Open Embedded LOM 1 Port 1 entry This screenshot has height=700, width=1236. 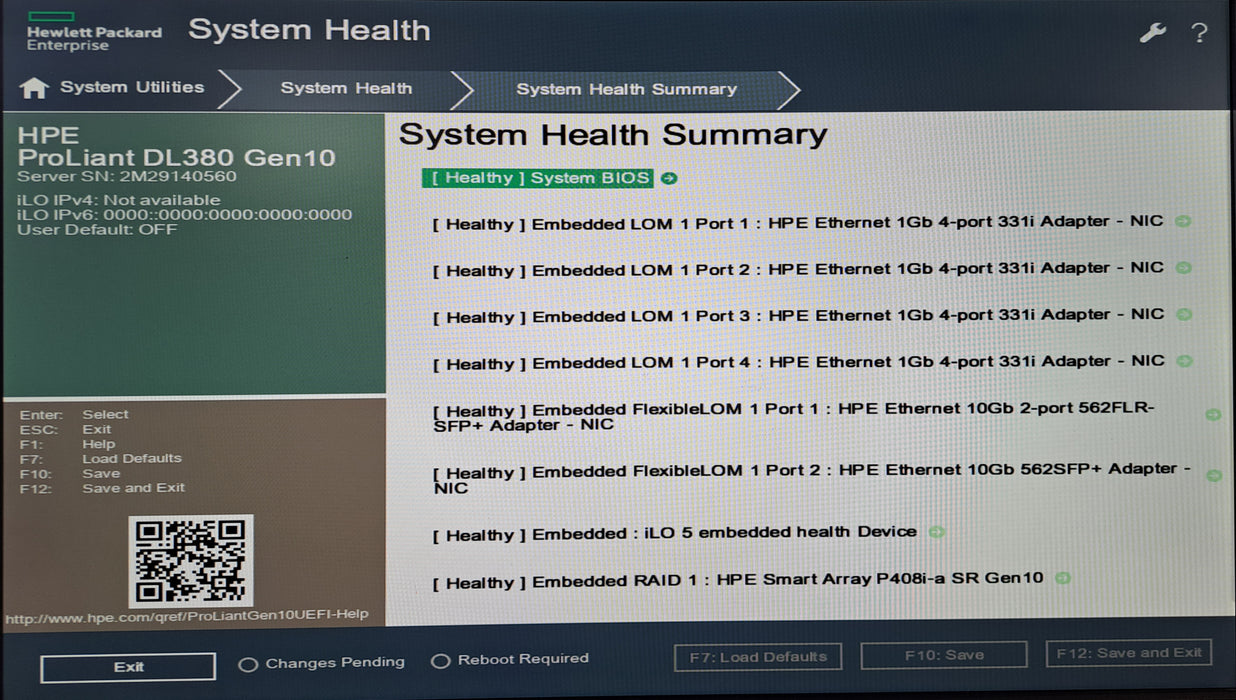click(x=798, y=223)
